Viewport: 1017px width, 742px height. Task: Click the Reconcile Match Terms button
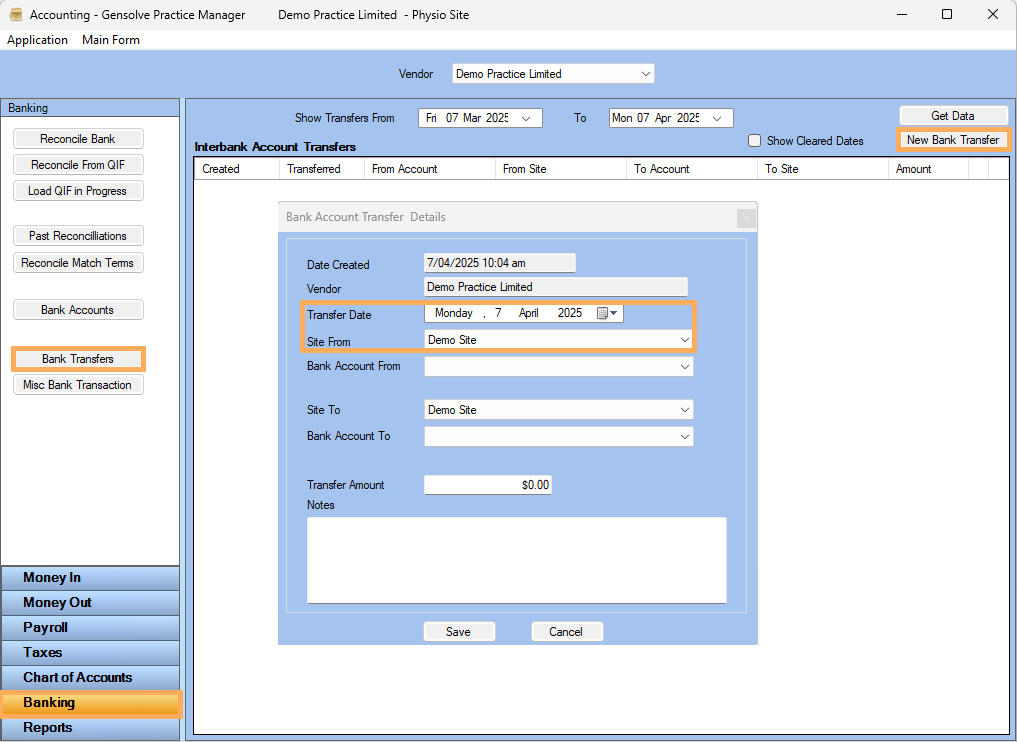[78, 263]
